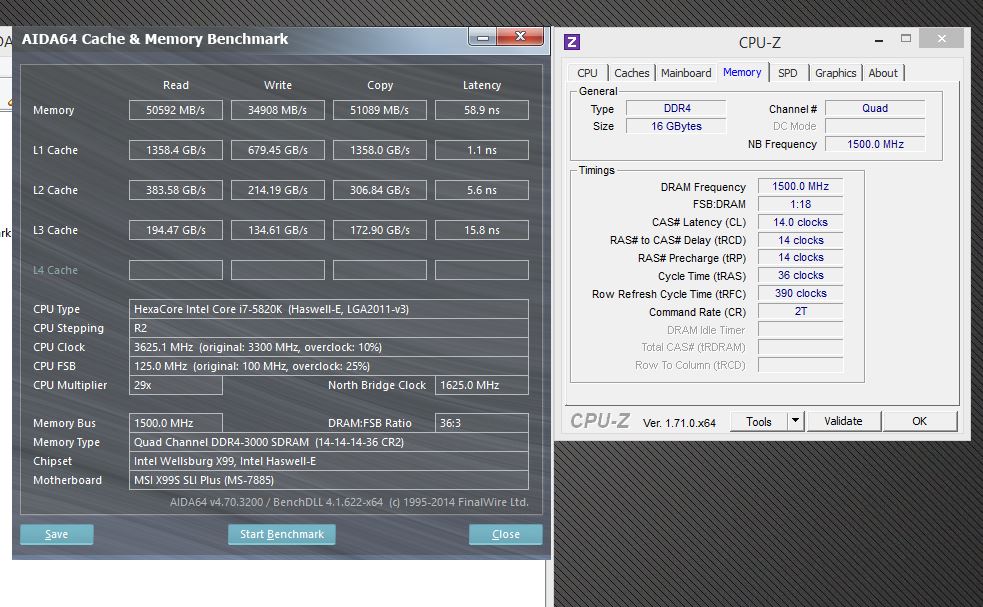This screenshot has height=607, width=983.
Task: Click Save in AIDA64 benchmark window
Action: point(56,534)
